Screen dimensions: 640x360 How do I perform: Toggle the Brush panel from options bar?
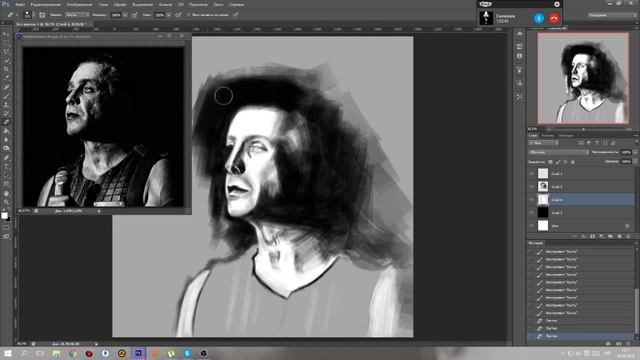tap(42, 15)
